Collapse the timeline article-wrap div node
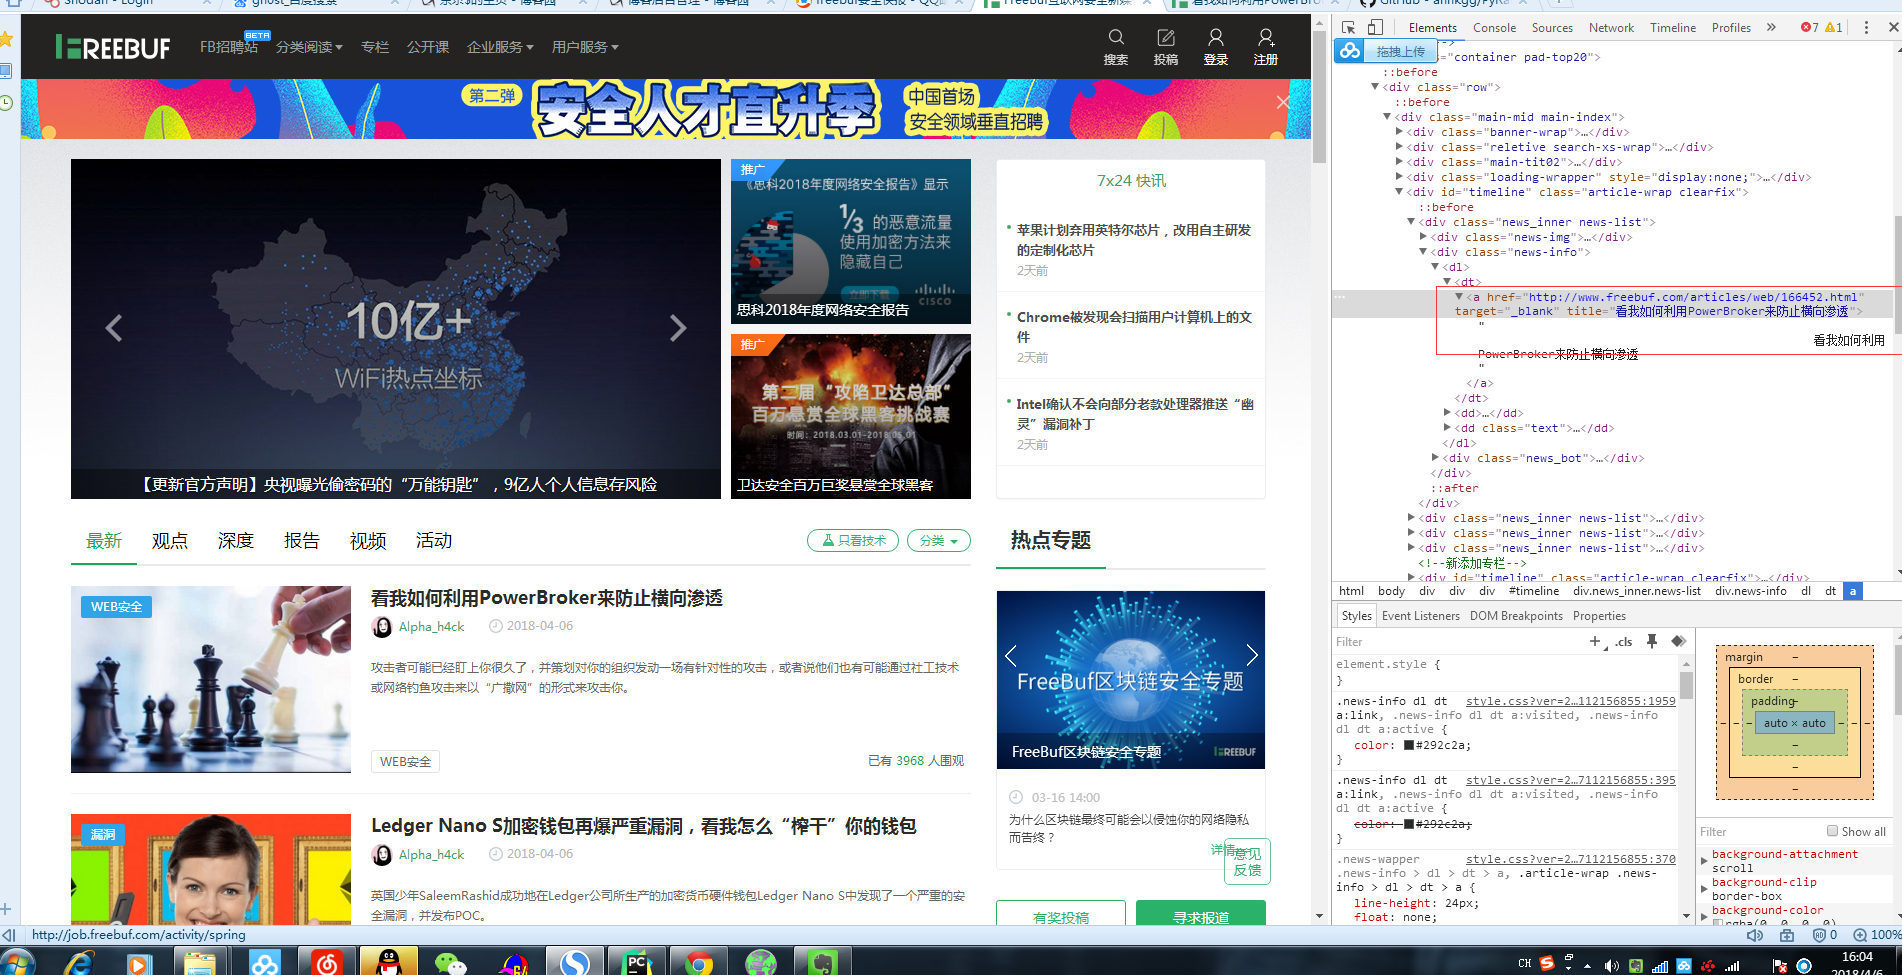Screen dimensions: 1902x975 coord(1399,192)
